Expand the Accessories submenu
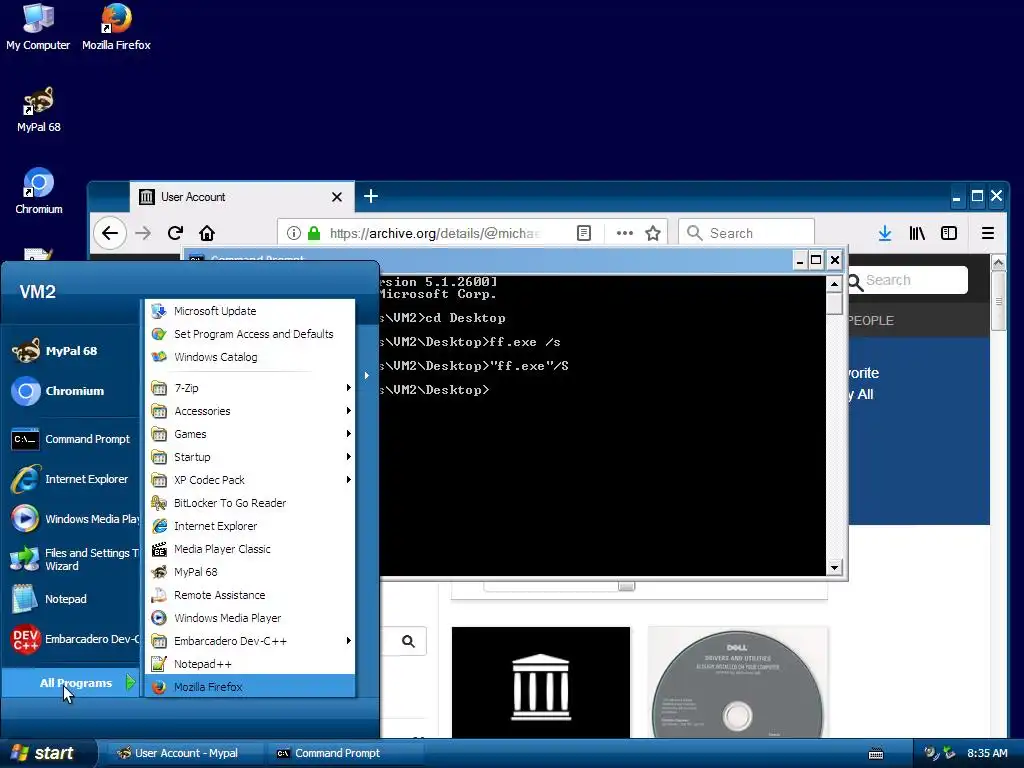1024x768 pixels. point(250,411)
